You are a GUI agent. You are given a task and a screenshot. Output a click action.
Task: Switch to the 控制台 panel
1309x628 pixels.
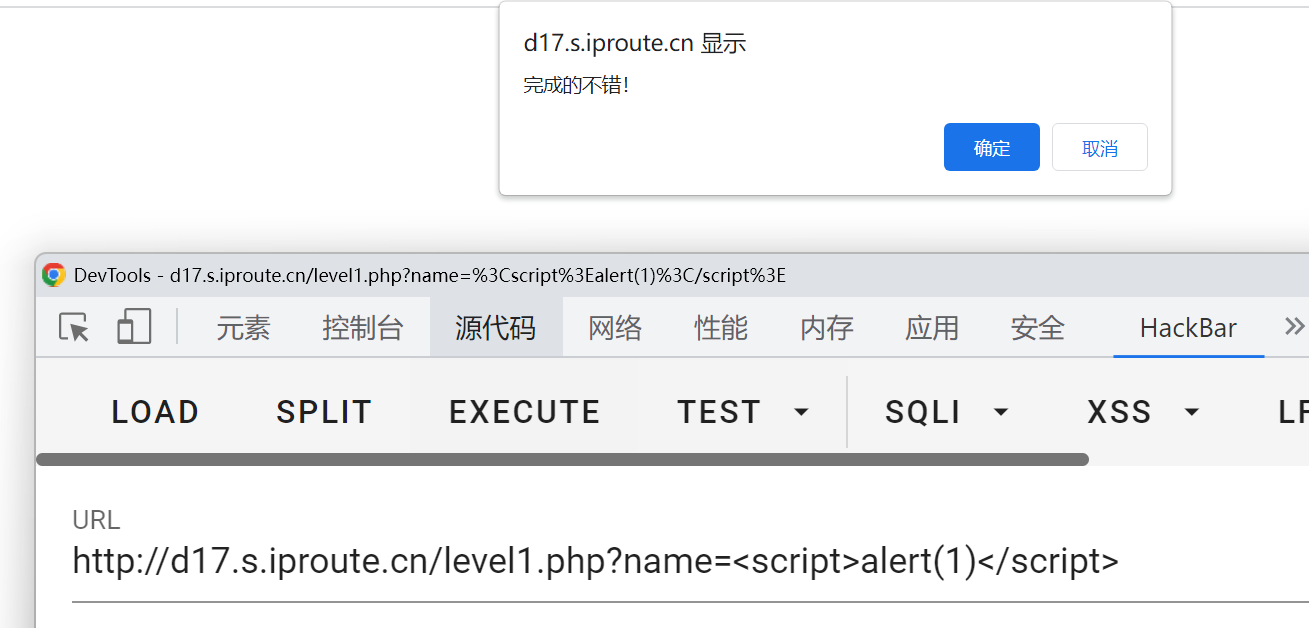(x=363, y=326)
